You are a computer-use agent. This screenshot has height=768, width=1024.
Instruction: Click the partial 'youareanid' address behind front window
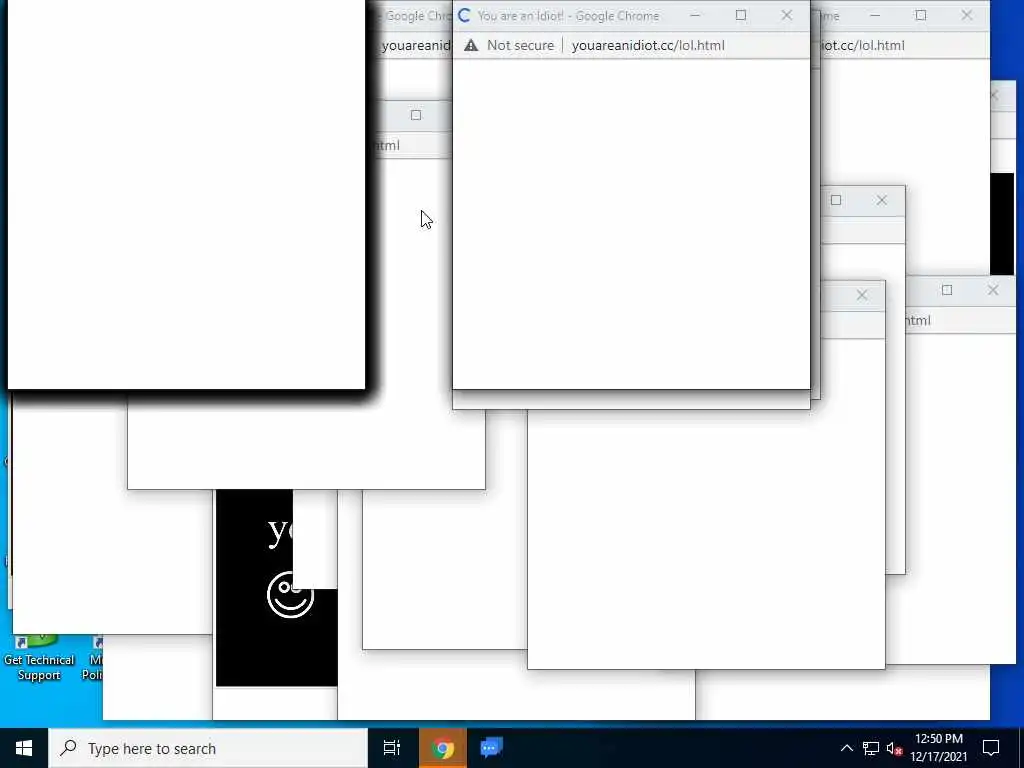[x=416, y=46]
